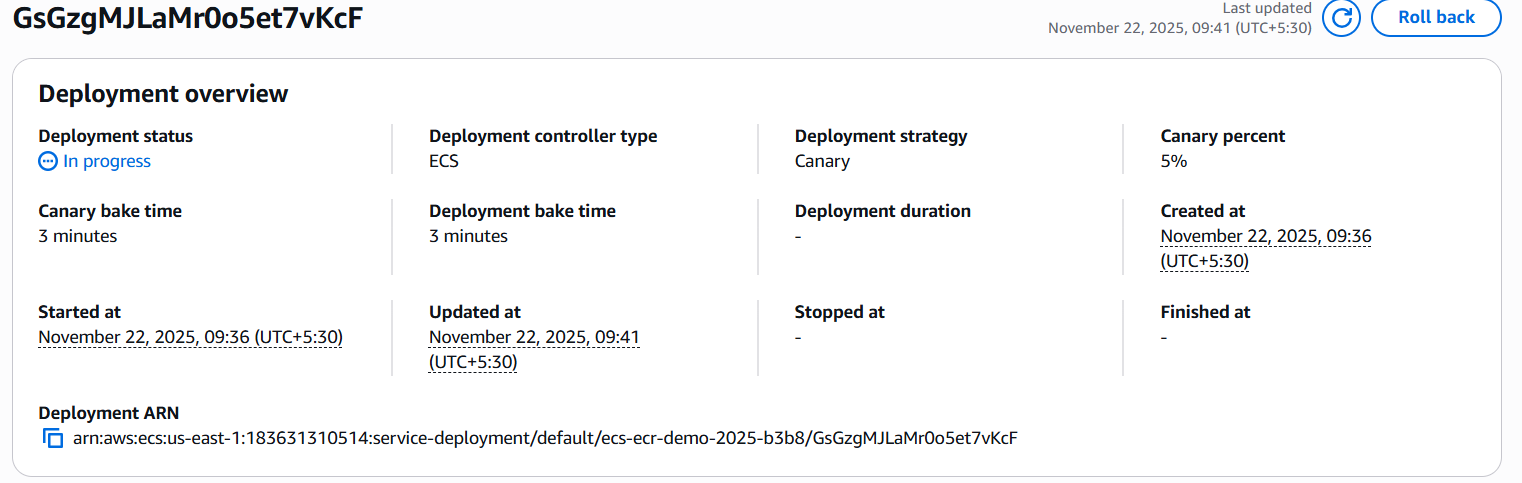Click the Last updated timestamp text
The image size is (1522, 483).
[x=1179, y=28]
